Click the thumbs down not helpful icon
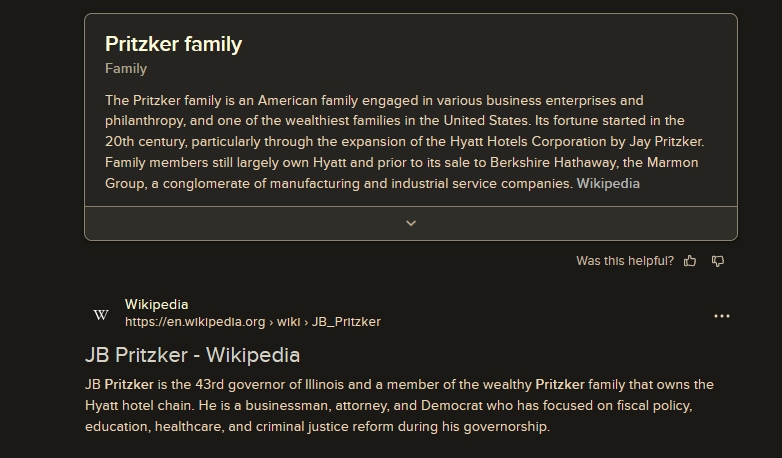This screenshot has width=782, height=458. [x=718, y=261]
